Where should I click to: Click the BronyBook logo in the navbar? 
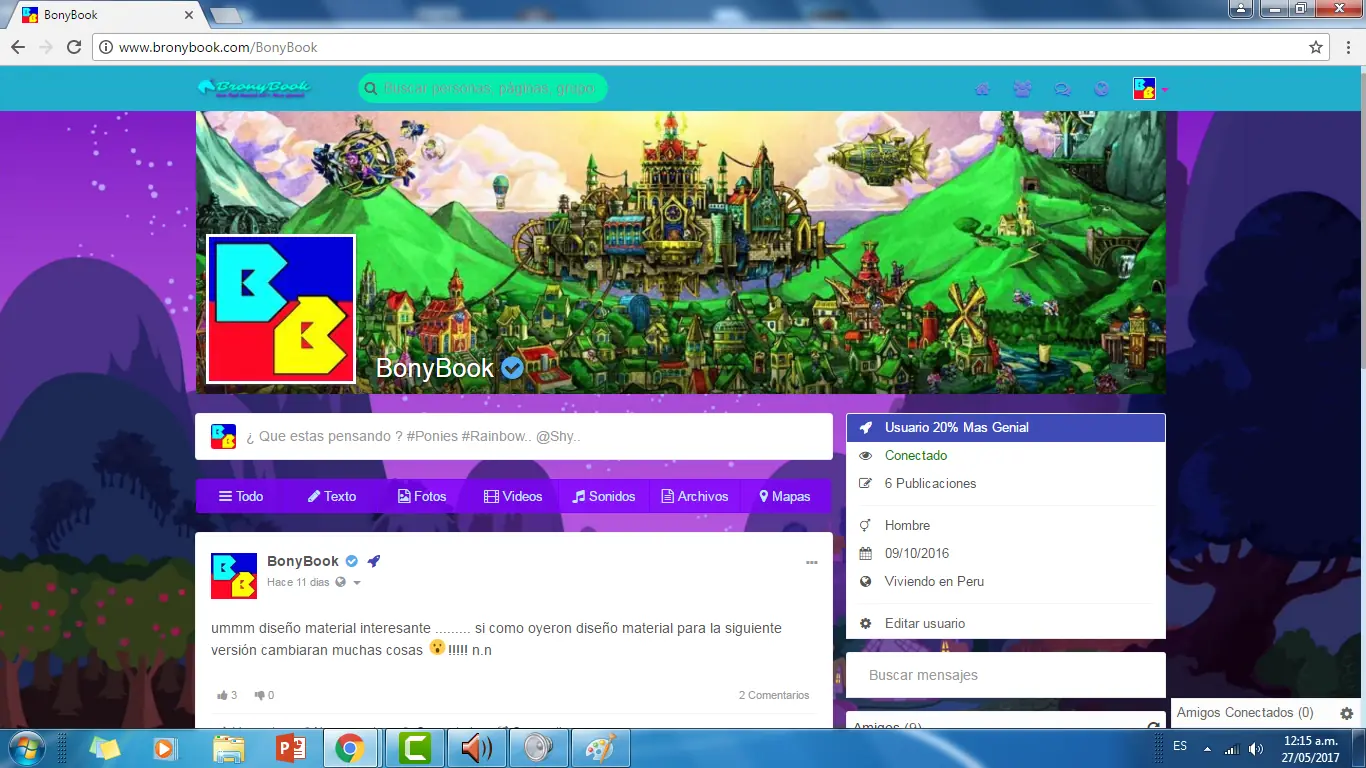click(x=254, y=88)
